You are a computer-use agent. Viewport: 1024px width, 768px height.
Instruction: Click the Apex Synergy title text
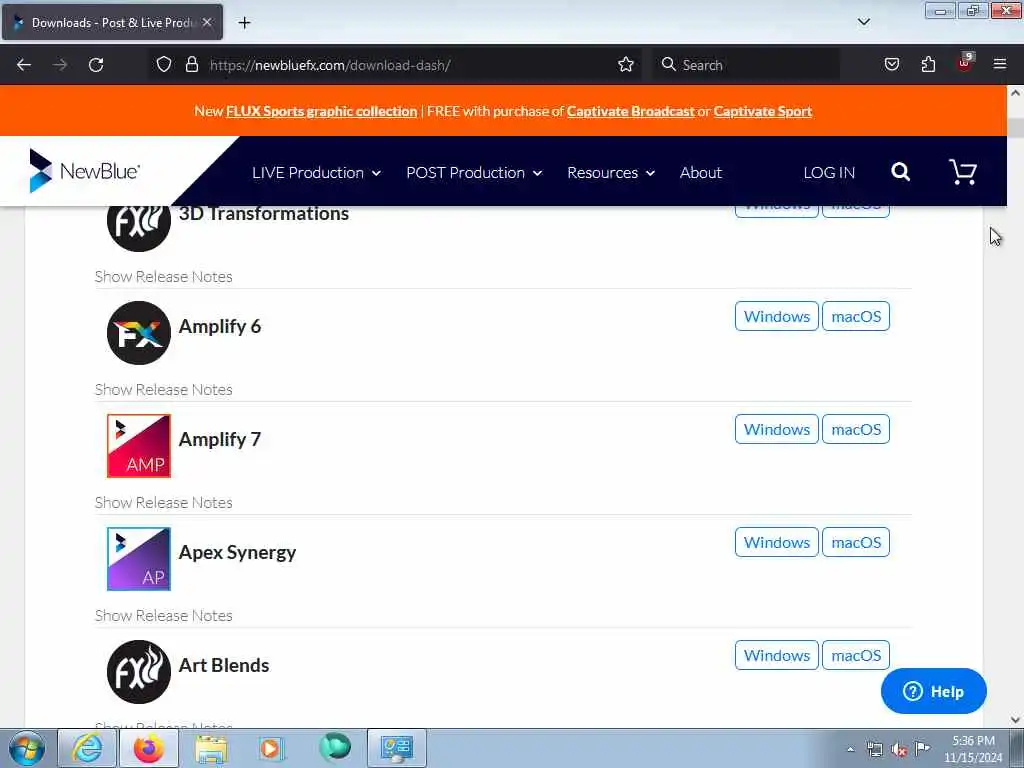(x=237, y=552)
